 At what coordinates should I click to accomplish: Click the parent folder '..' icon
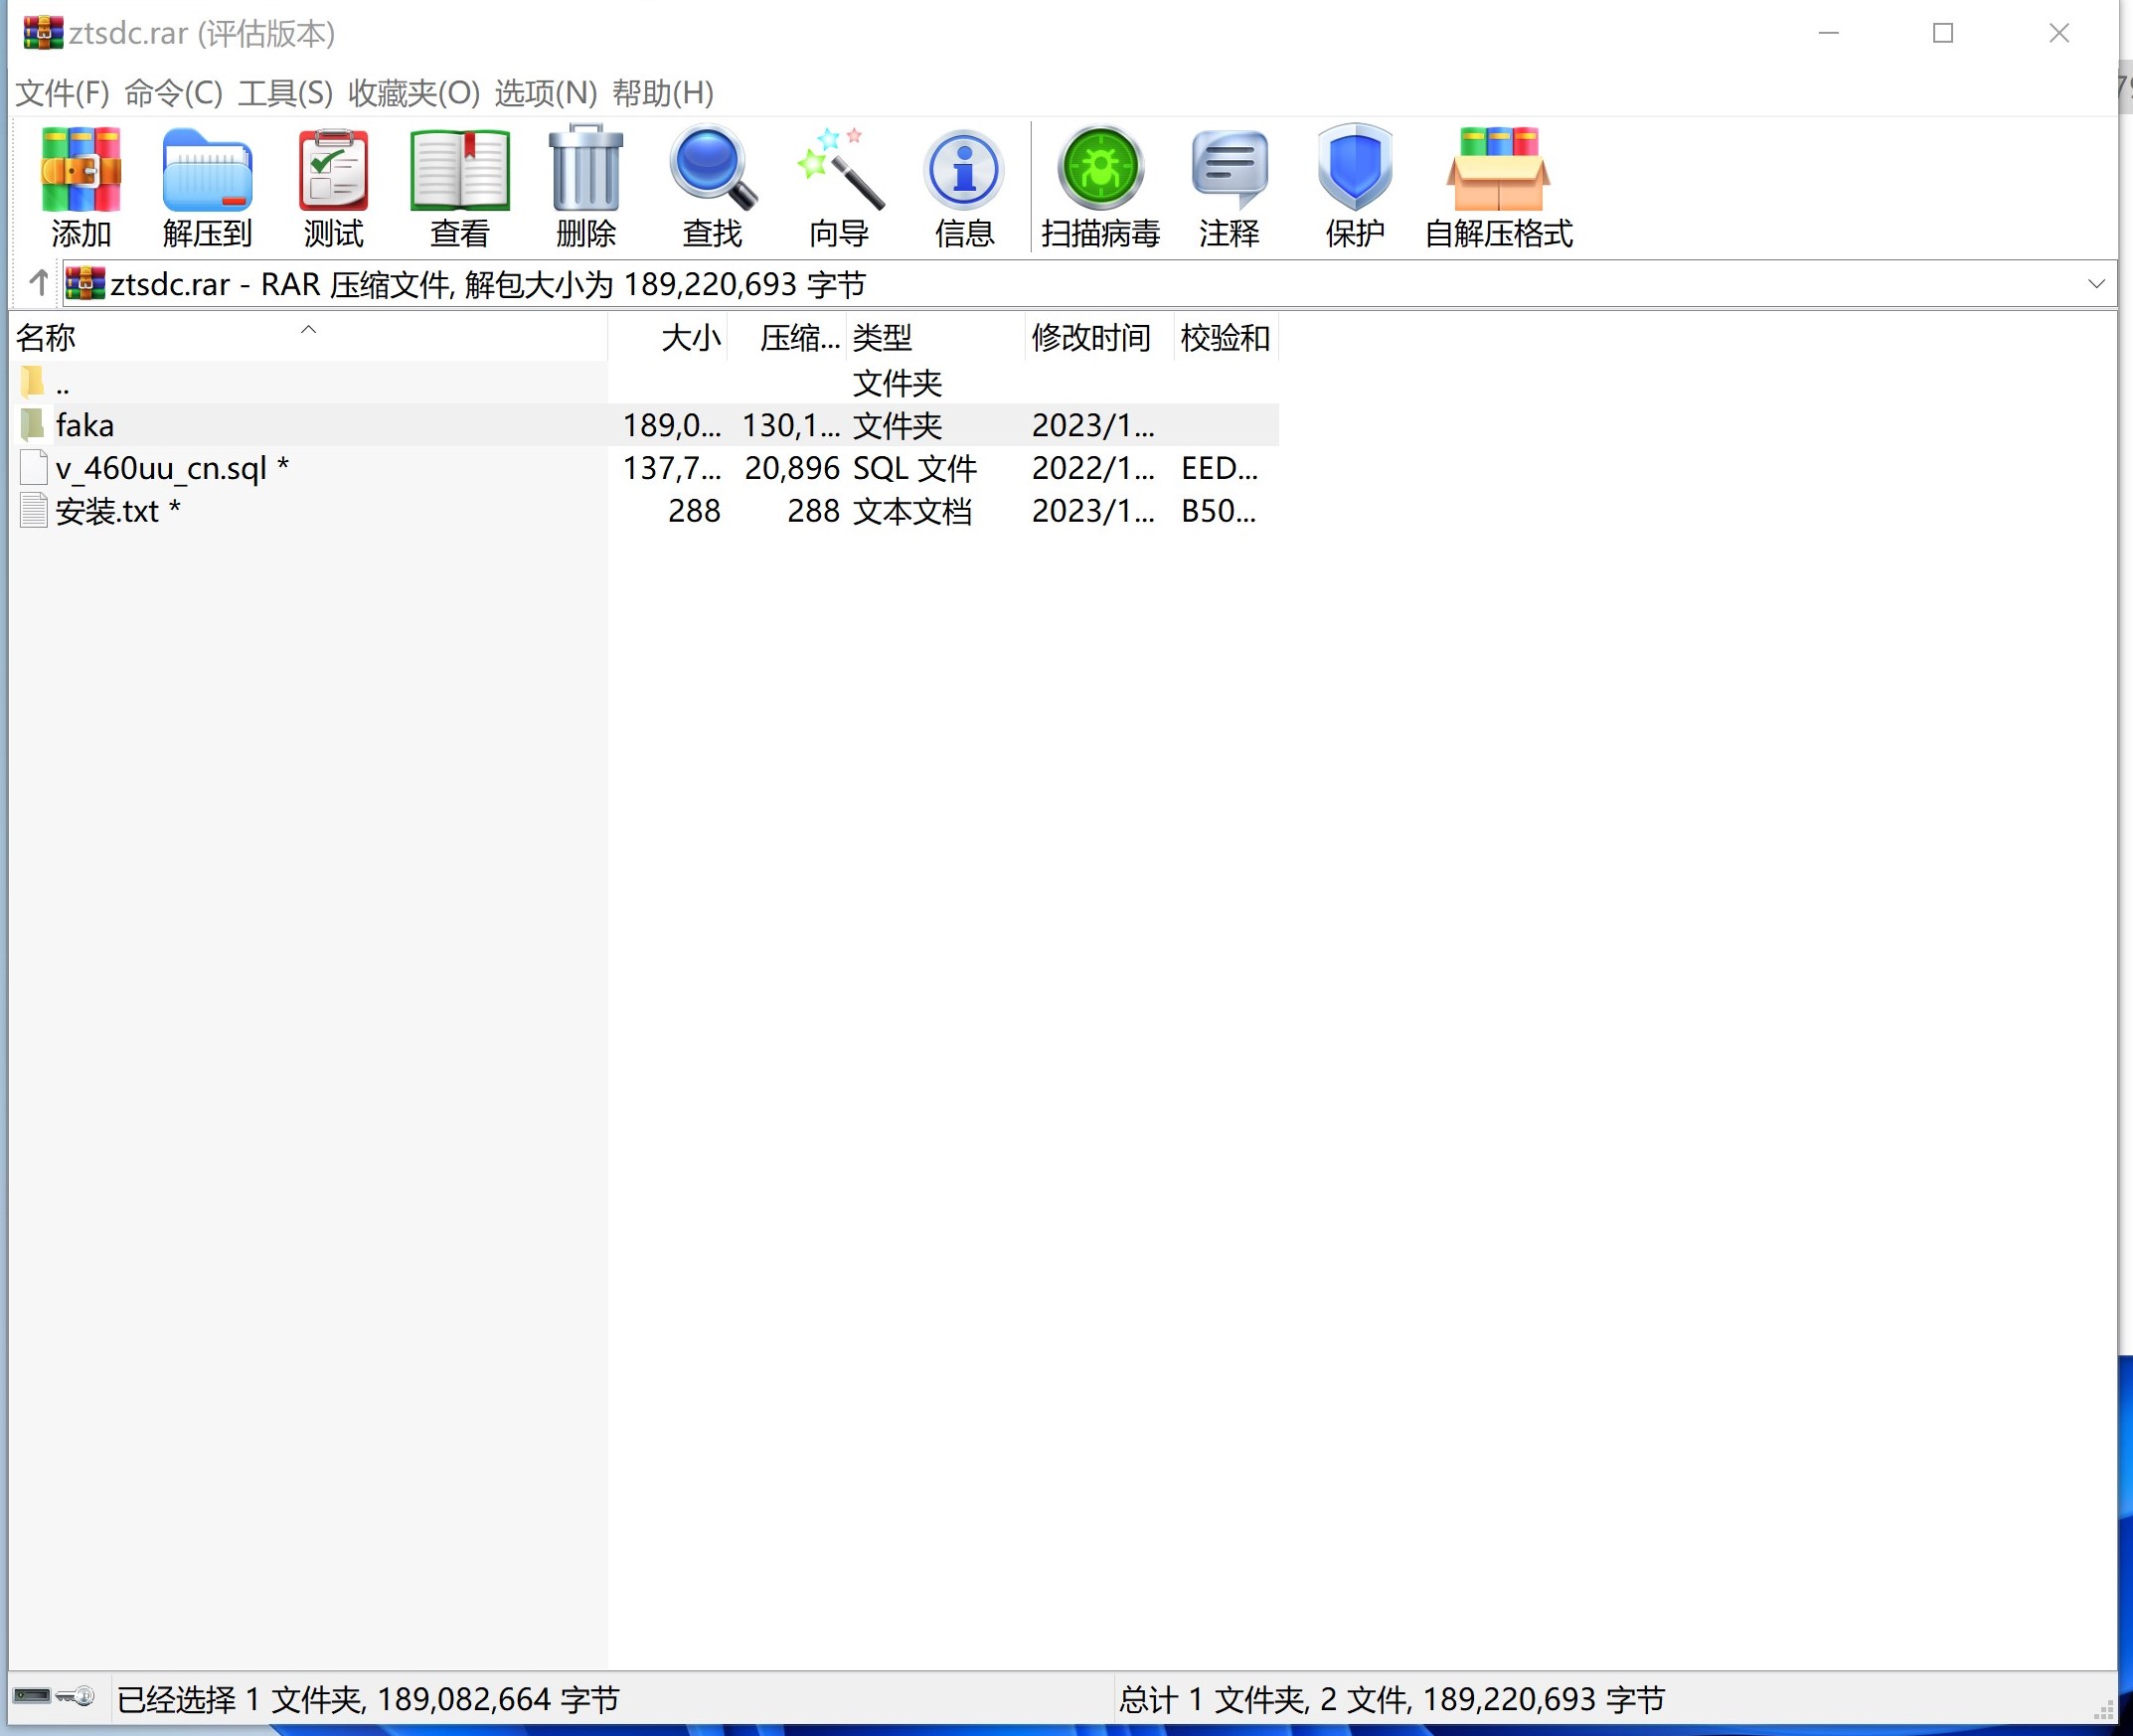point(33,381)
